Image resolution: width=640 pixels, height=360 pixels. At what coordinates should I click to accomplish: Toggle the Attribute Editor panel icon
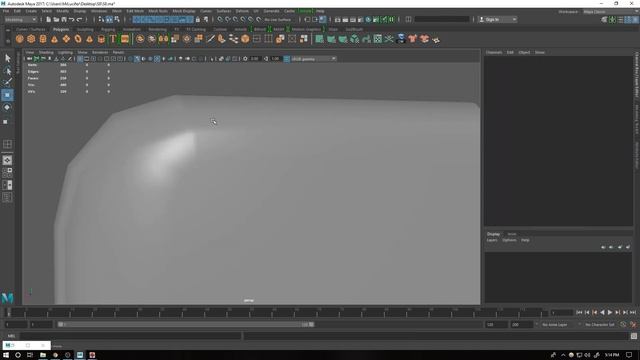(x=620, y=20)
